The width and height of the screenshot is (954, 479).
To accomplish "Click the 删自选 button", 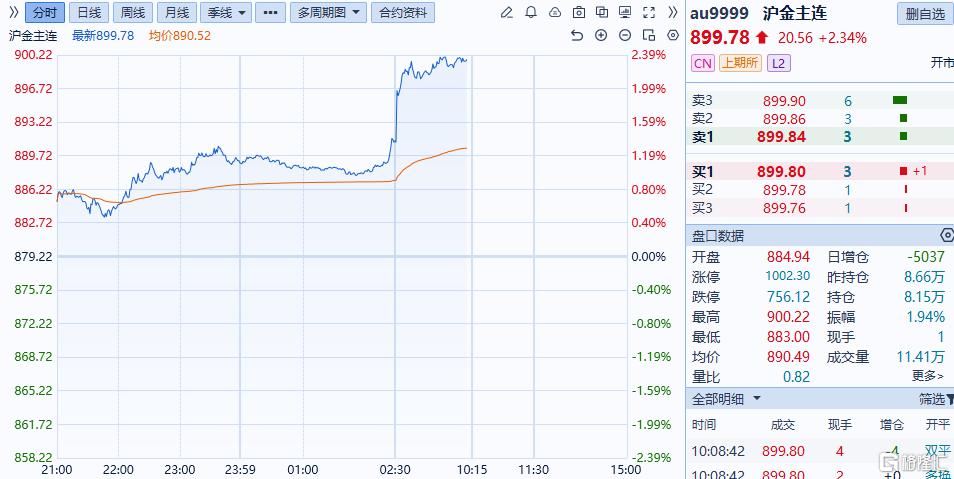I will pyautogui.click(x=925, y=13).
